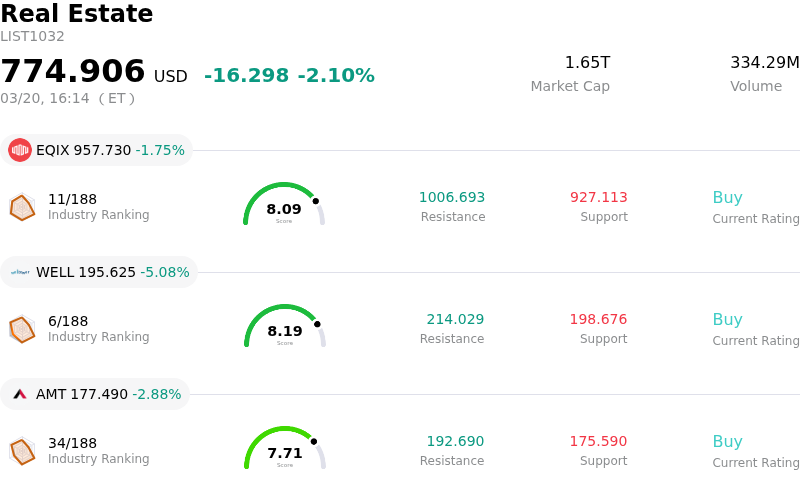Click the radar chart icon beside 6/188

click(22, 329)
